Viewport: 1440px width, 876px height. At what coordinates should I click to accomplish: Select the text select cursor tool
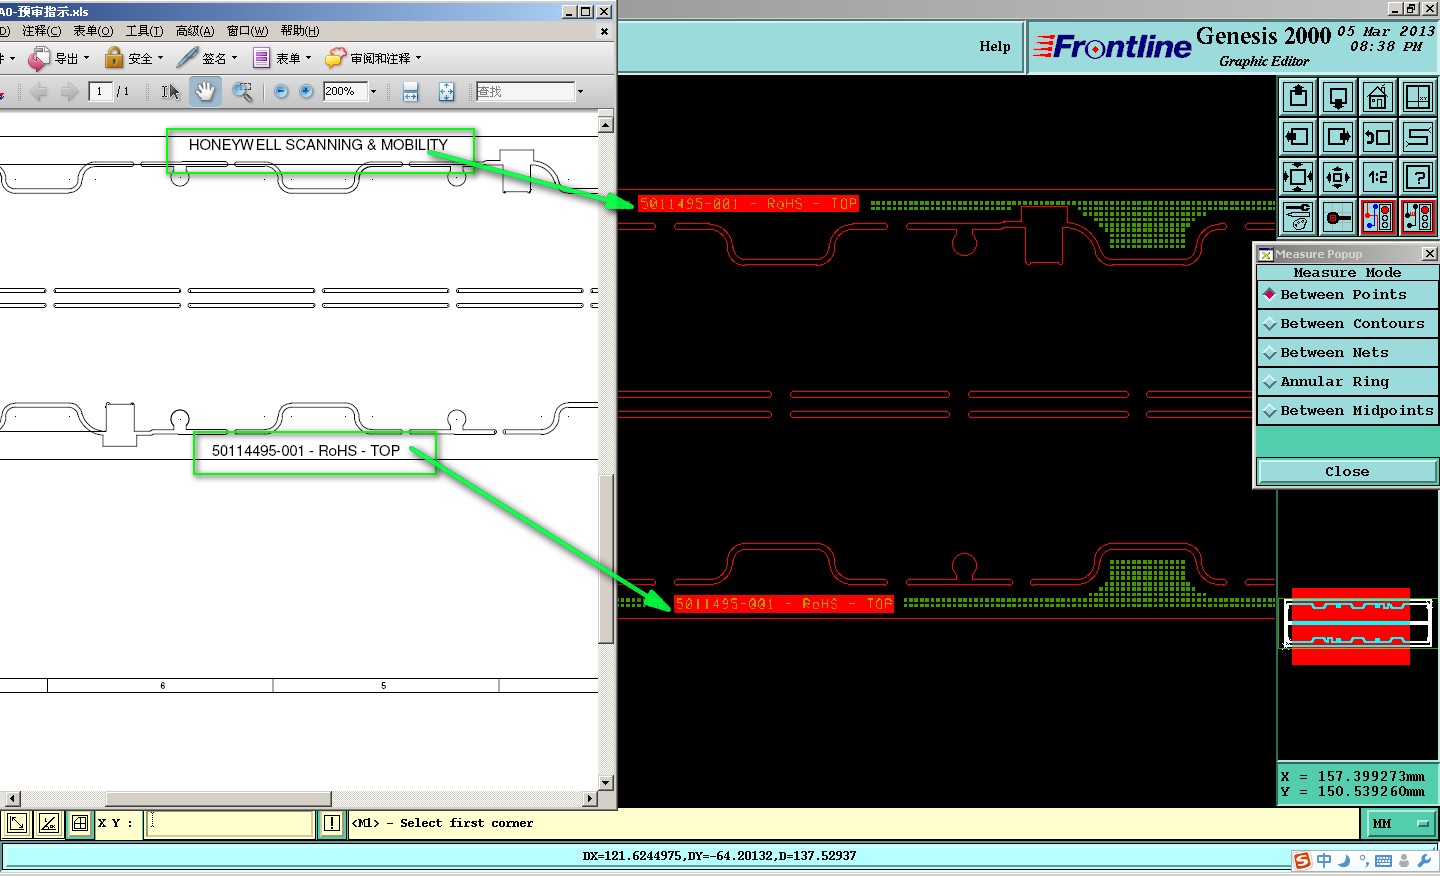tap(170, 91)
